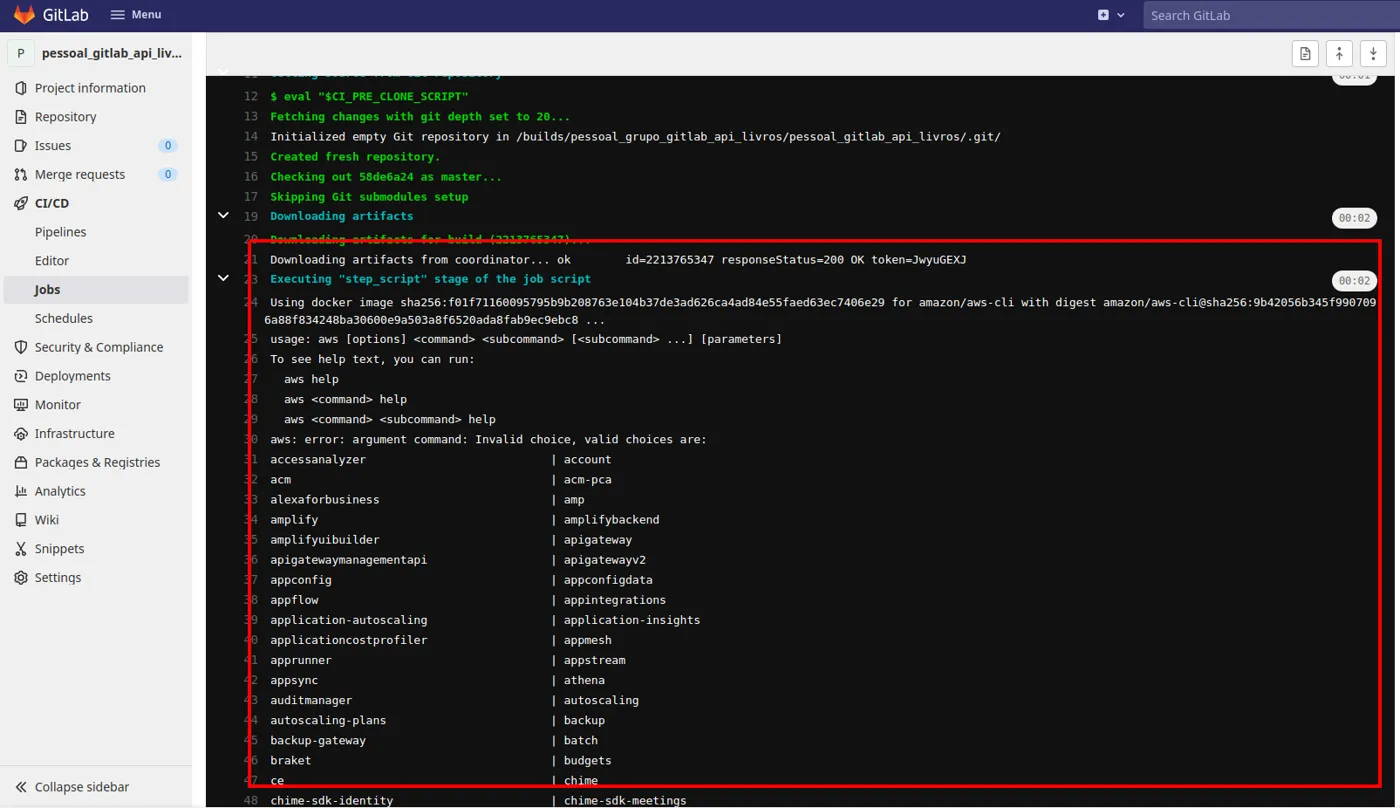
Task: Click the Project information icon
Action: pyautogui.click(x=20, y=88)
